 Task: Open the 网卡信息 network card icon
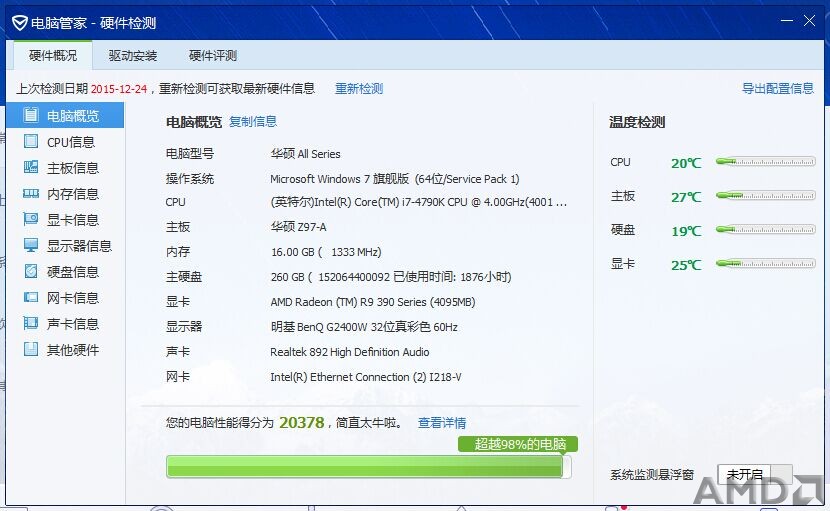tap(31, 297)
